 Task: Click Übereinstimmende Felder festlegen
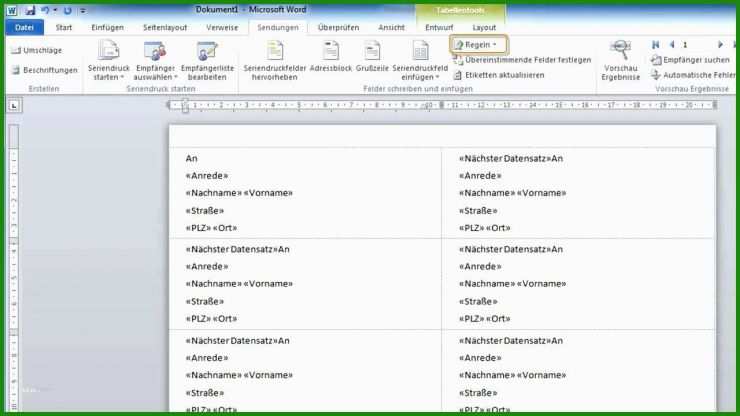tap(522, 60)
